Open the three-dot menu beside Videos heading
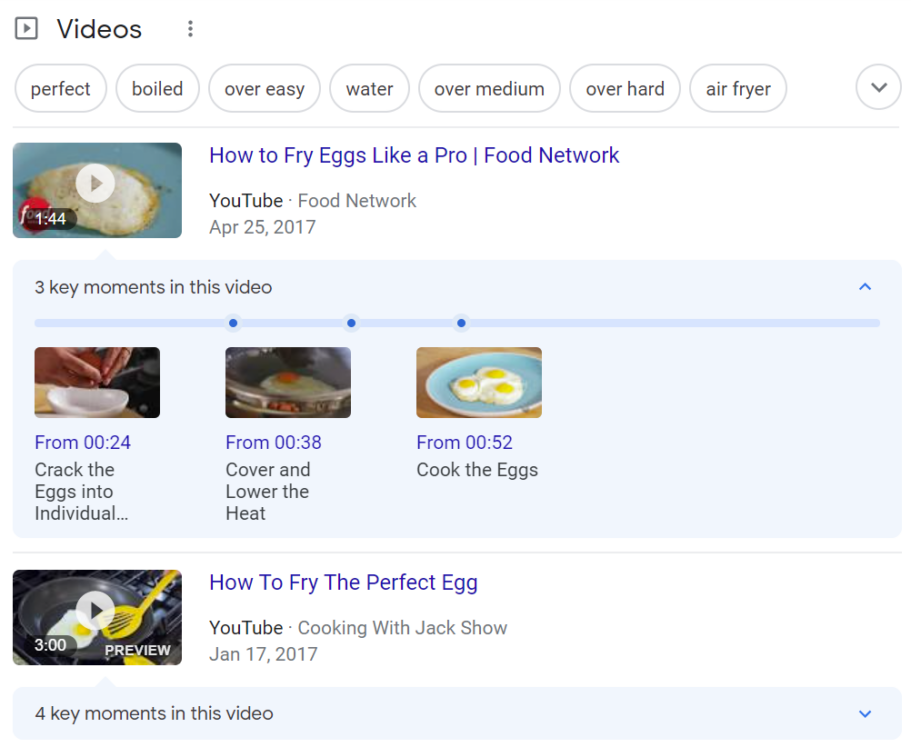 pos(190,28)
